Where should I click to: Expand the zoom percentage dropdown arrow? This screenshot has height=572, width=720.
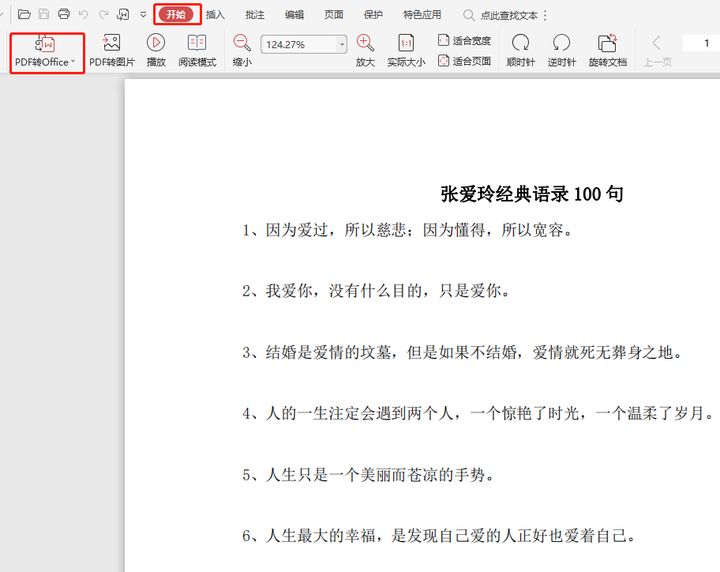point(342,45)
